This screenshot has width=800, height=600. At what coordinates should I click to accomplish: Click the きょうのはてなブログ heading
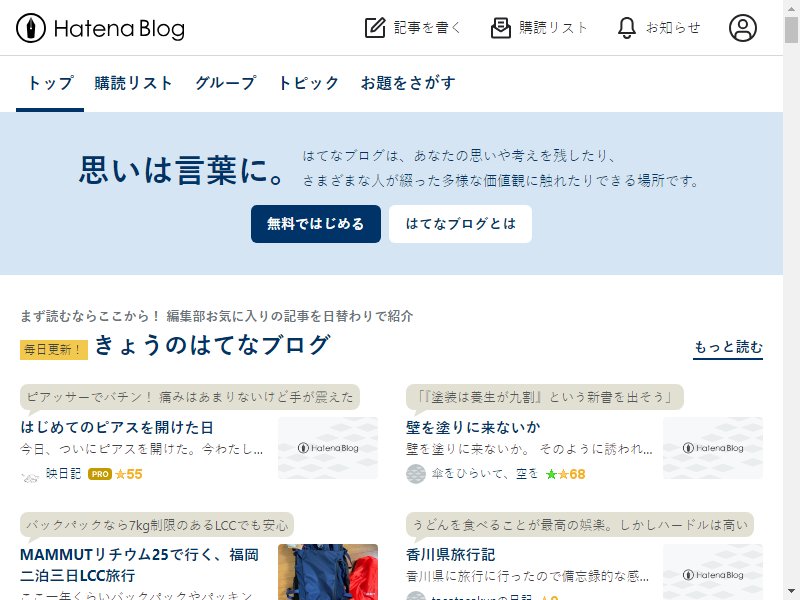(x=212, y=345)
